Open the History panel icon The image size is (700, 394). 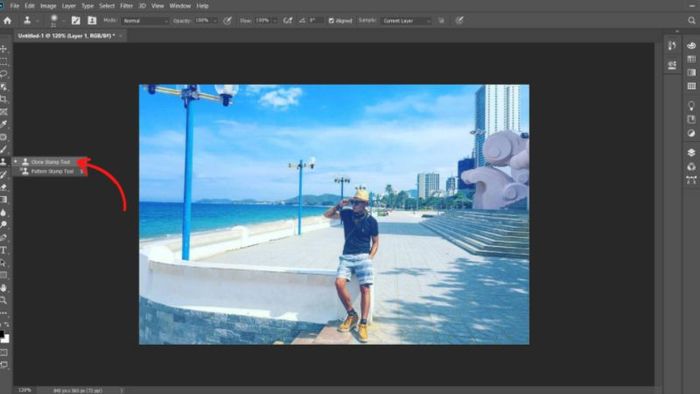click(672, 46)
